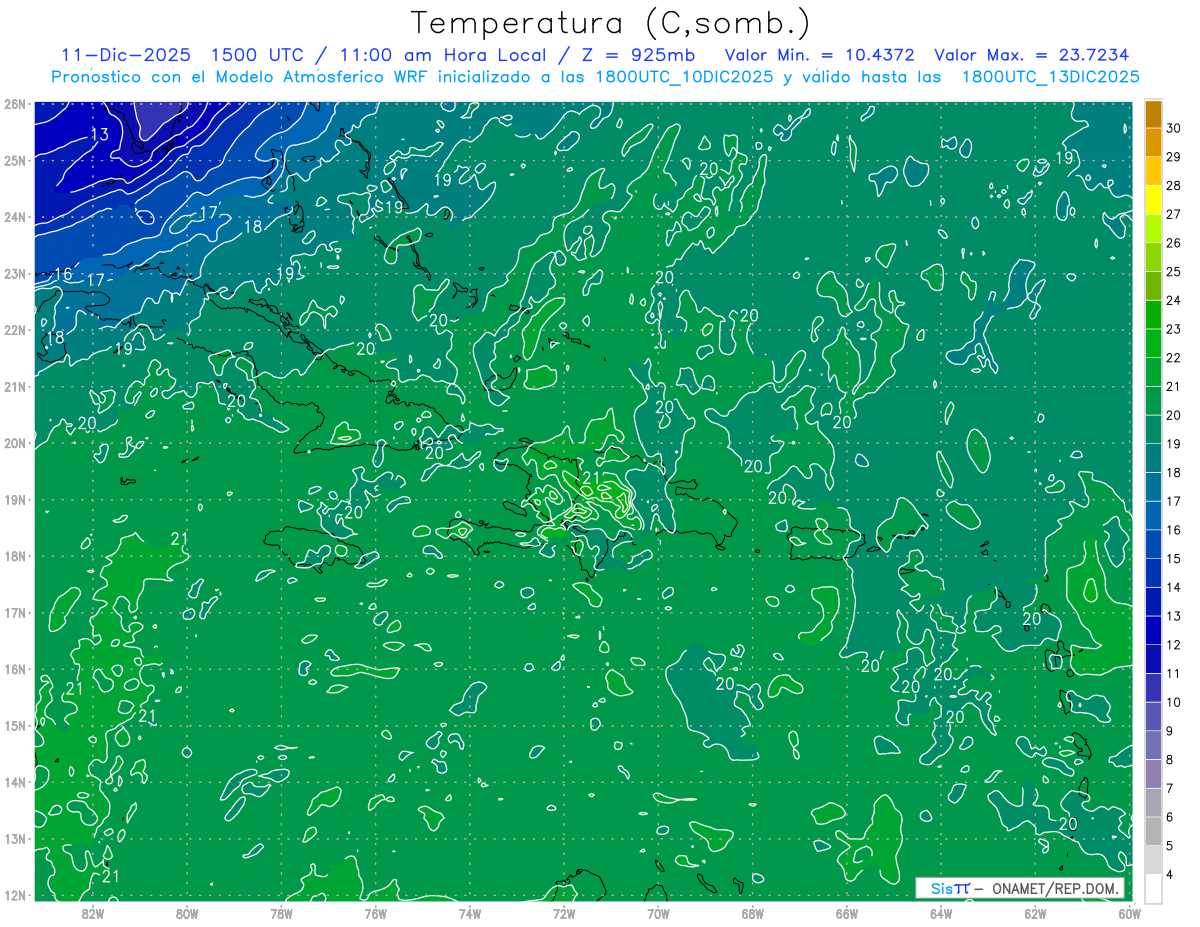Click the '72W' longitude axis label
The height and width of the screenshot is (927, 1200).
(564, 913)
